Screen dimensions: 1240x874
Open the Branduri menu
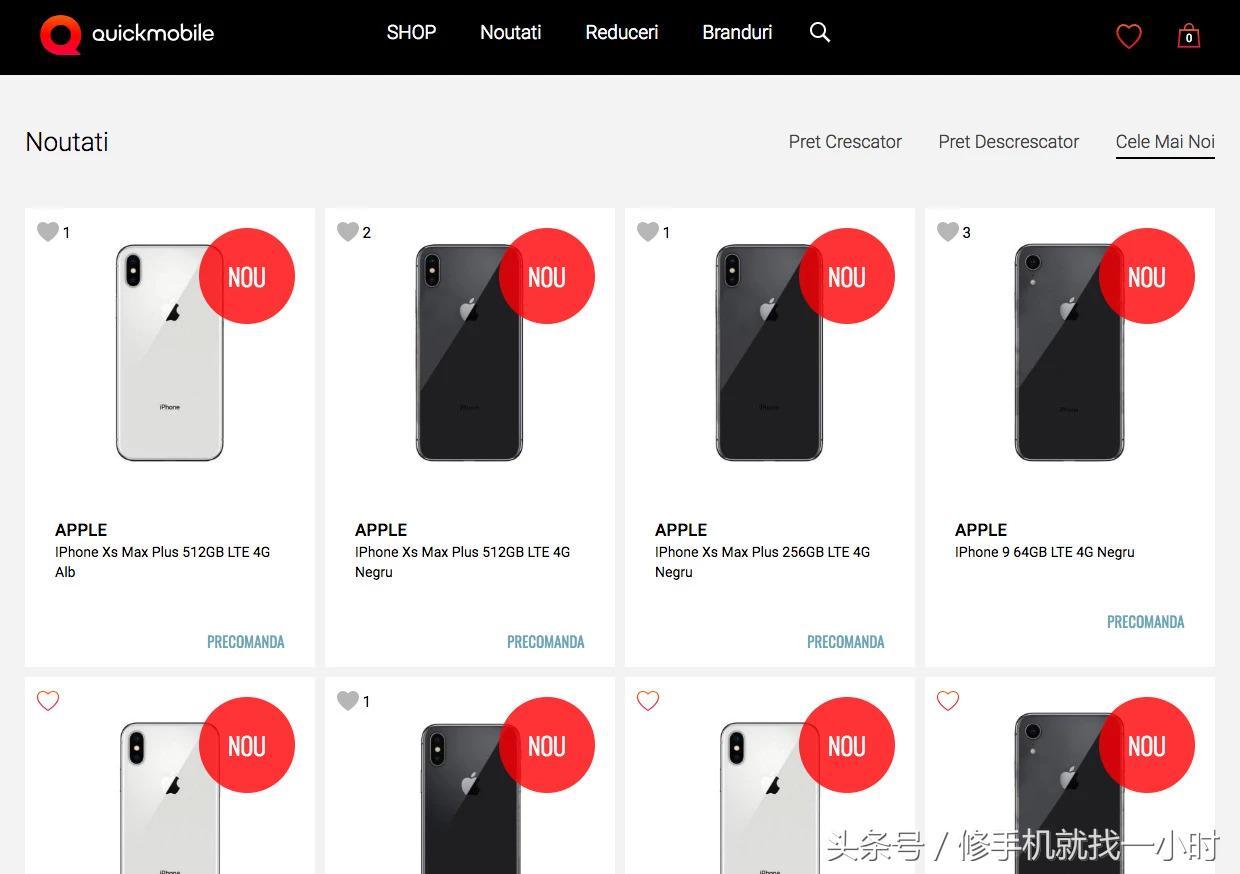coord(737,32)
